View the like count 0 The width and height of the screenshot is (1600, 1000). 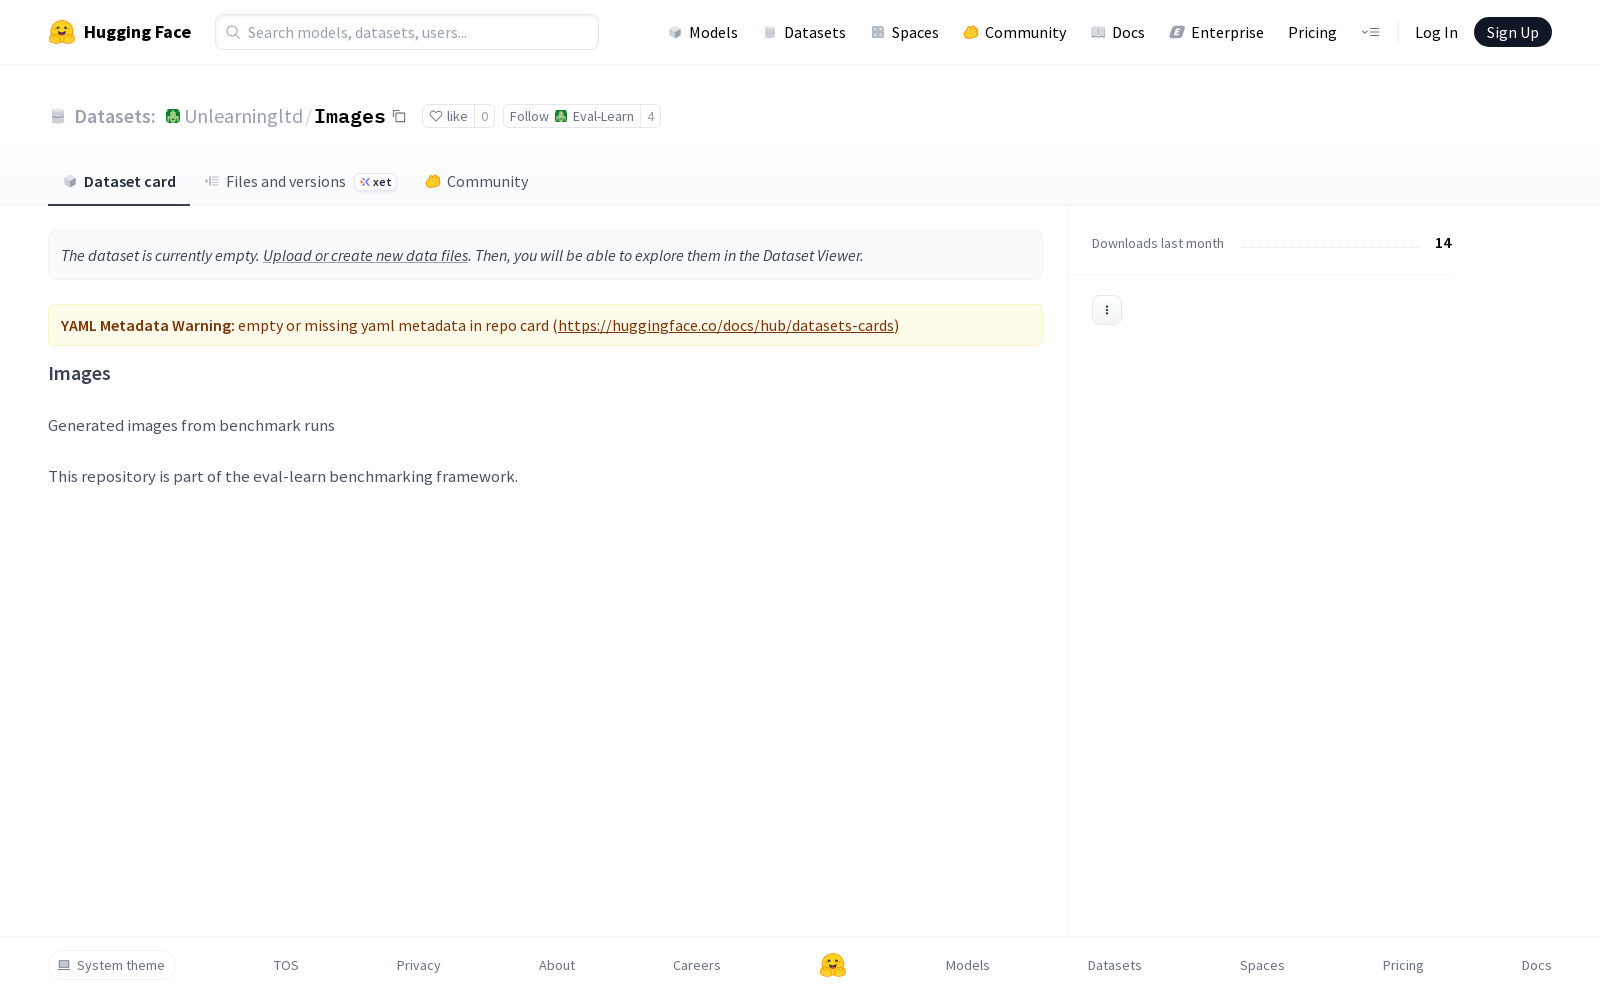pos(485,116)
